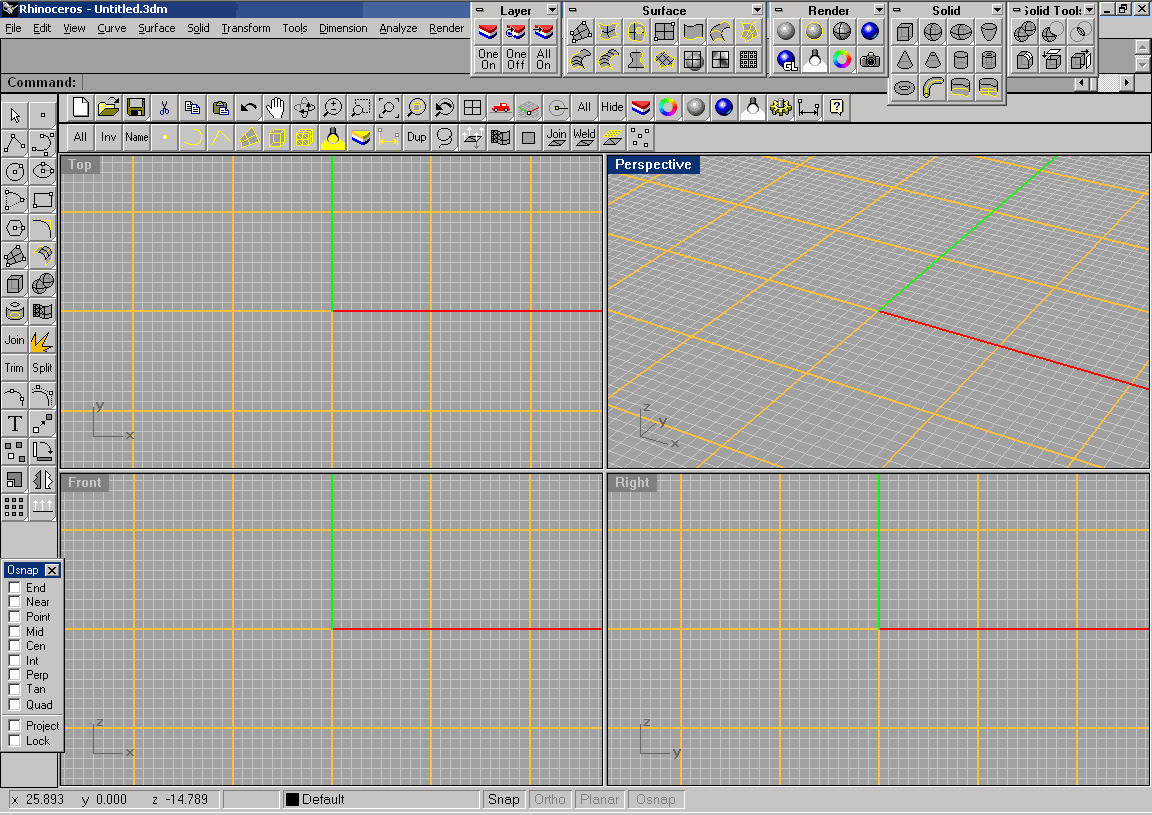Click the torus icon in Solid toolbar

[905, 88]
